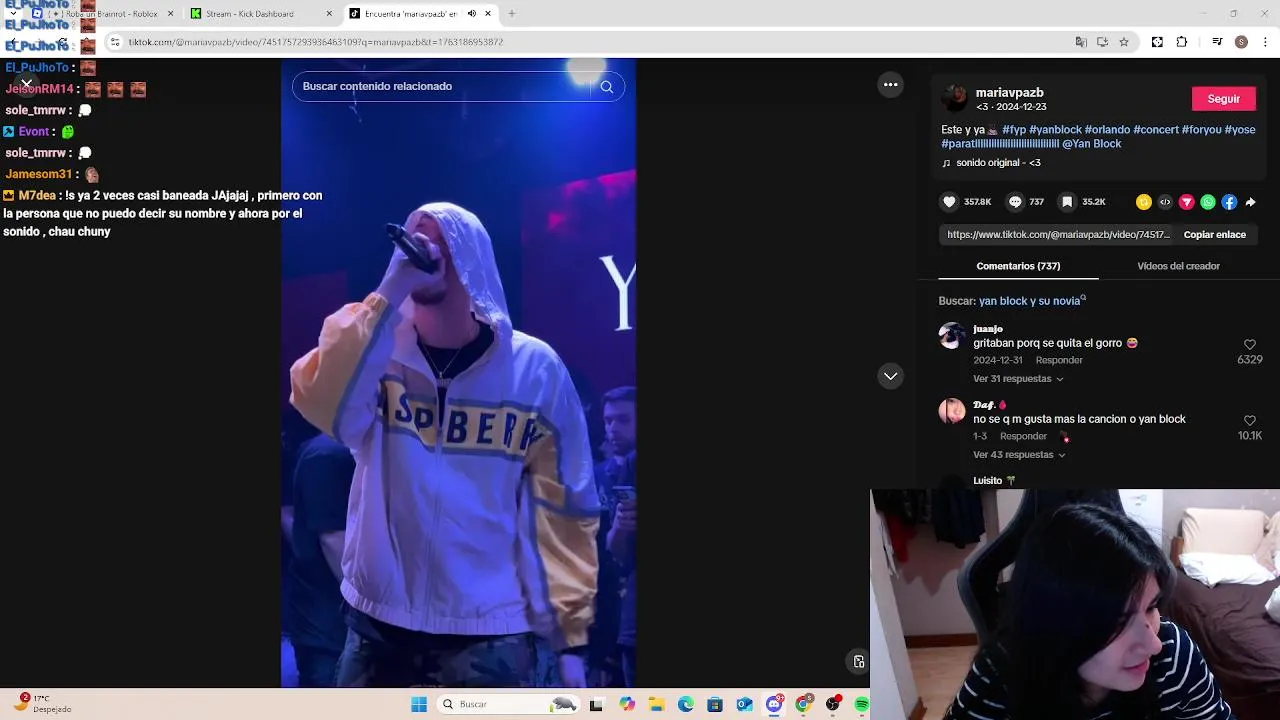
Task: Open Daf.'s profile avatar
Action: (x=952, y=411)
